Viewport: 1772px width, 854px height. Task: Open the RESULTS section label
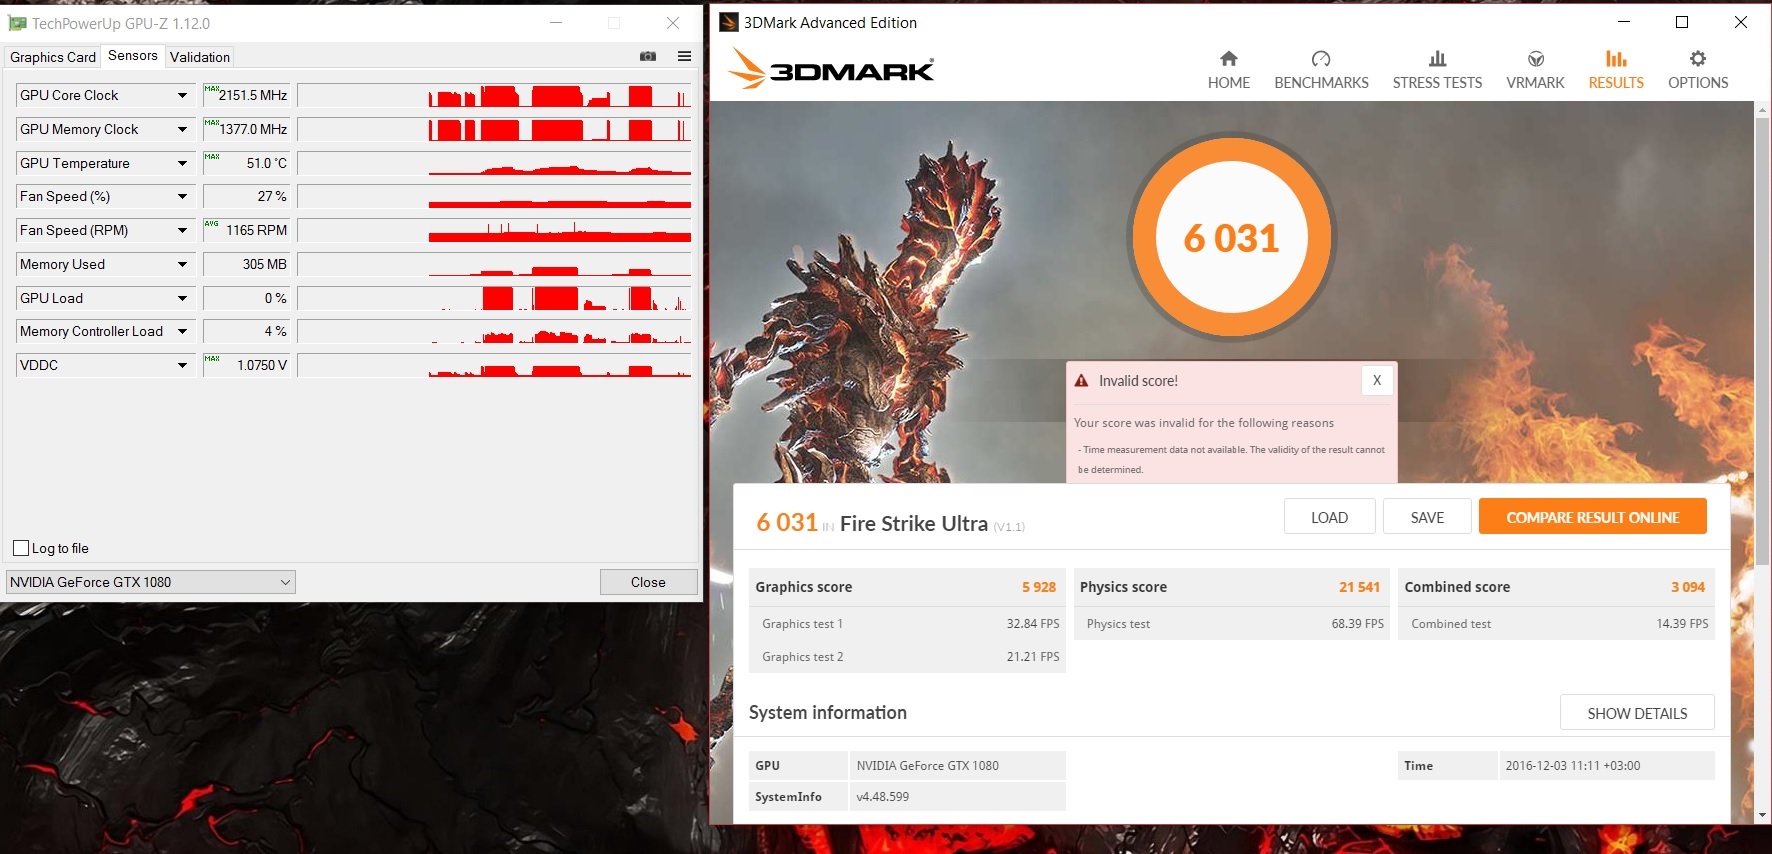click(x=1616, y=83)
